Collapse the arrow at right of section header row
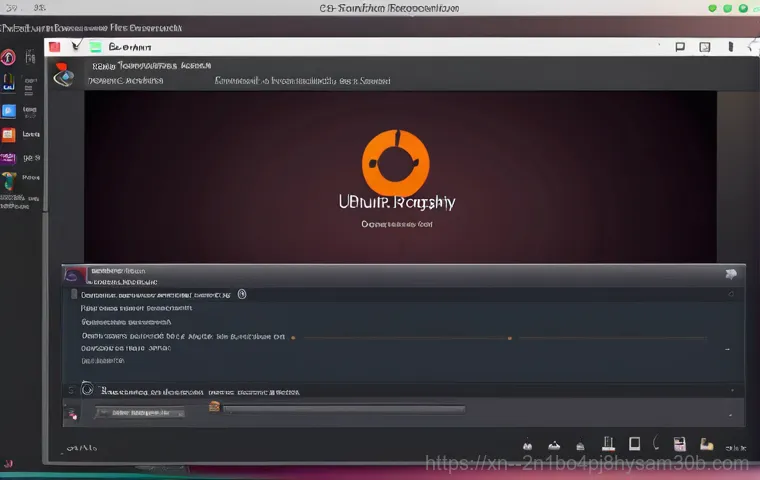Viewport: 760px width, 480px height. point(732,390)
